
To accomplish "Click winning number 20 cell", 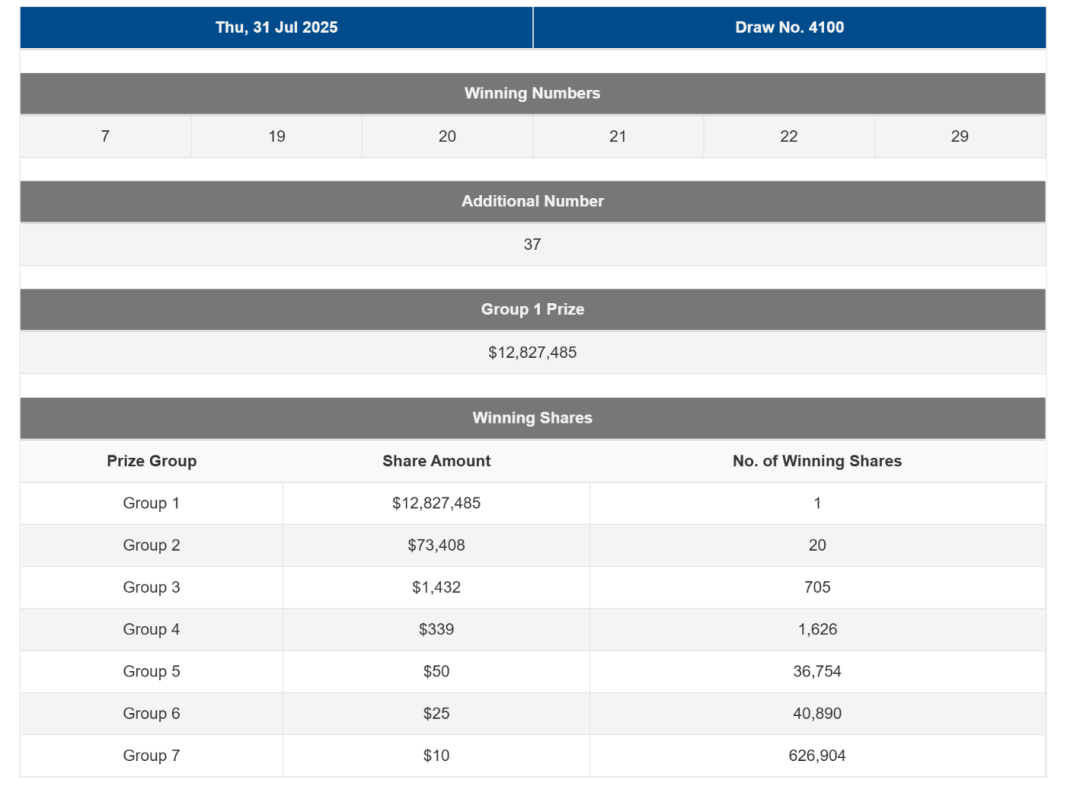I will 447,136.
